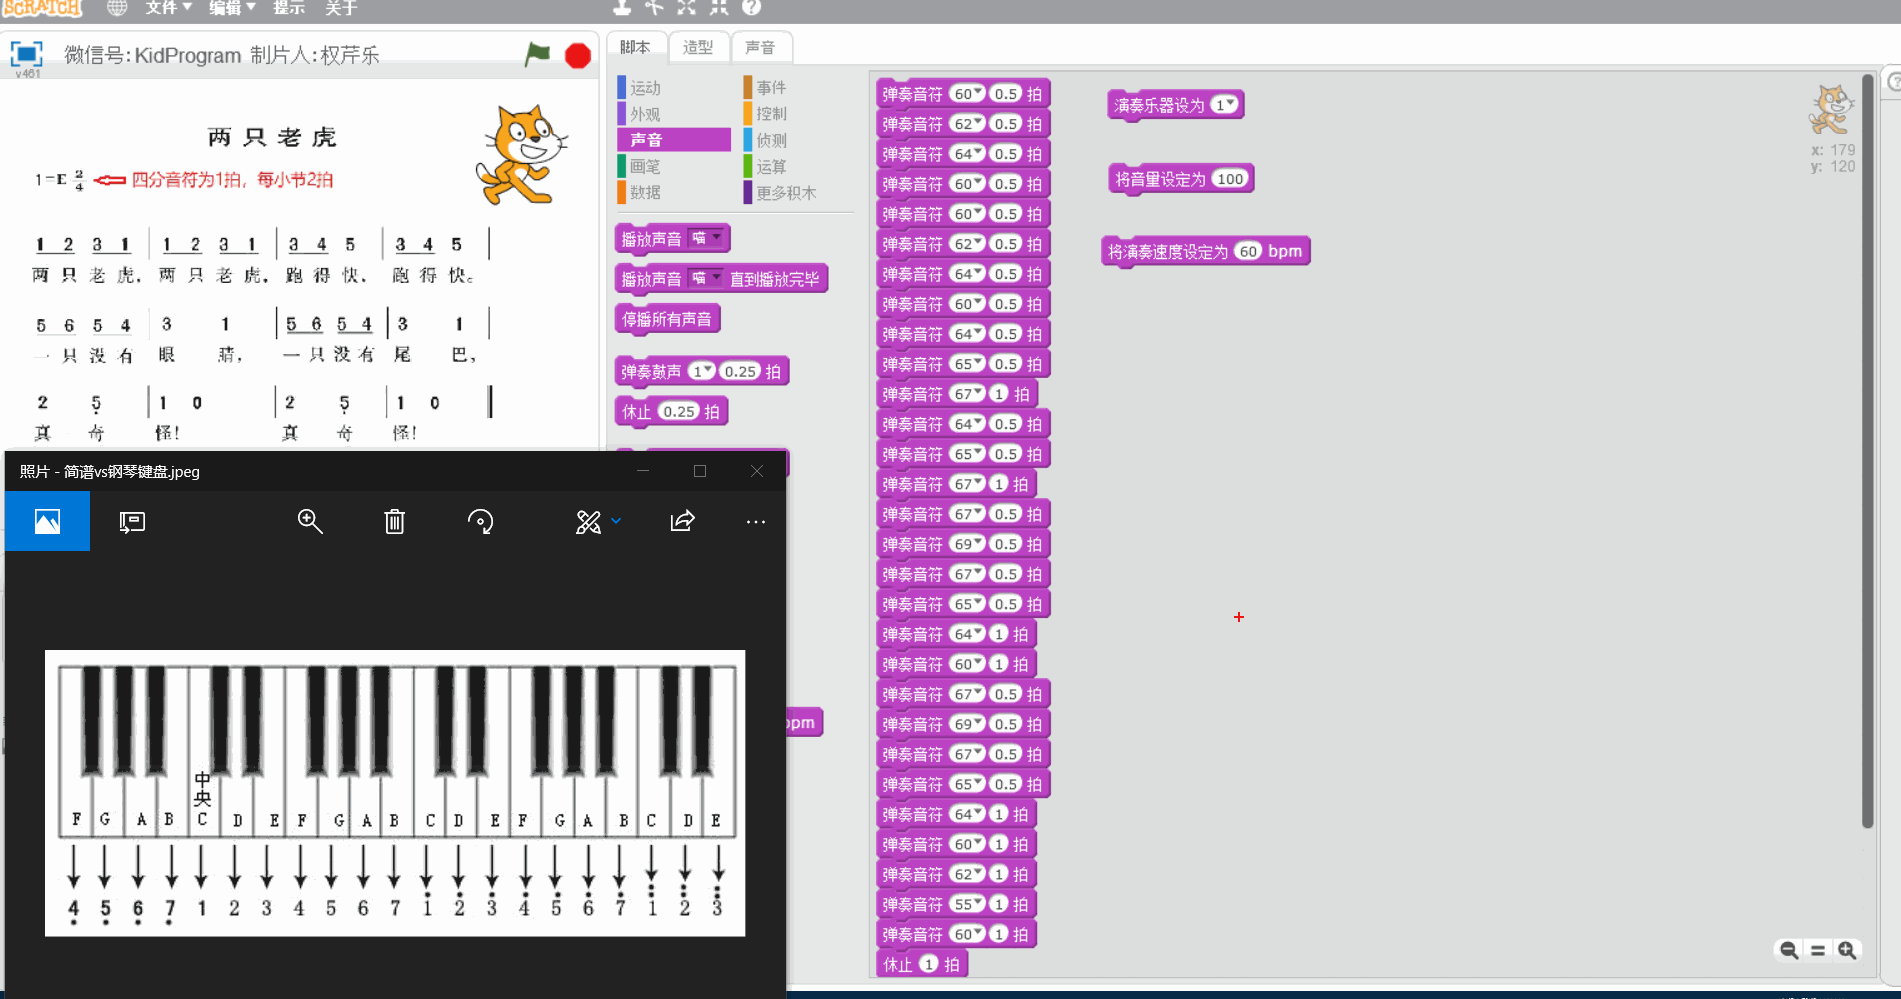Switch to the 脚本 tab
1901x999 pixels.
coord(635,47)
